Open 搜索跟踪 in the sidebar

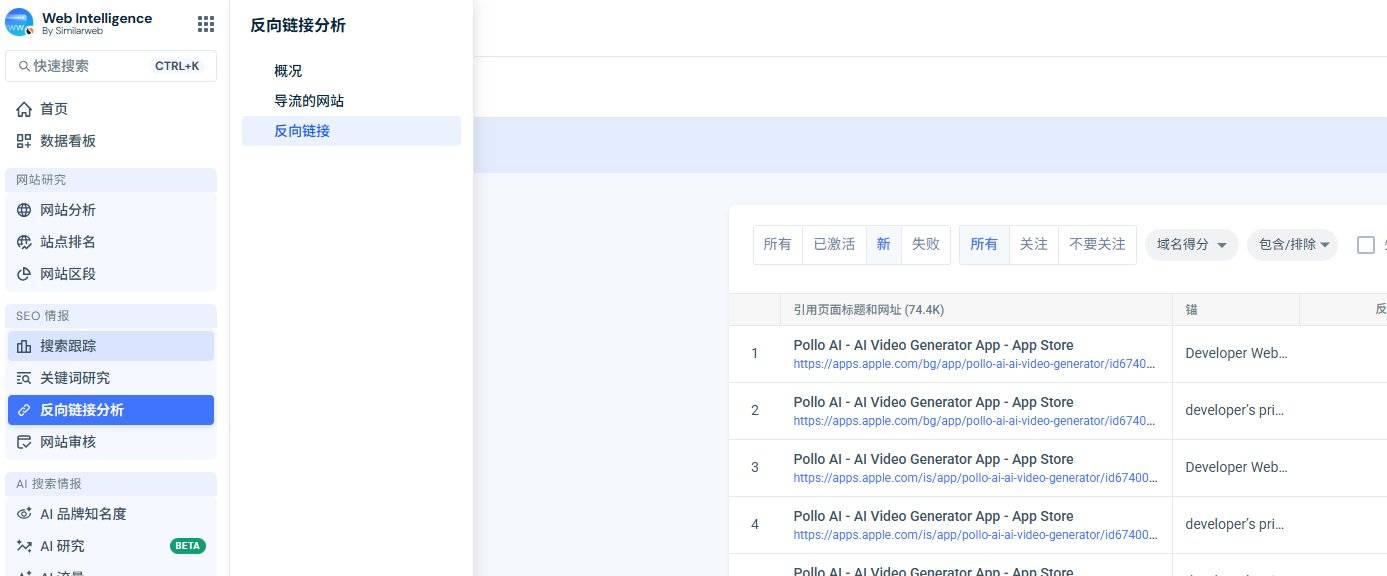tap(111, 346)
